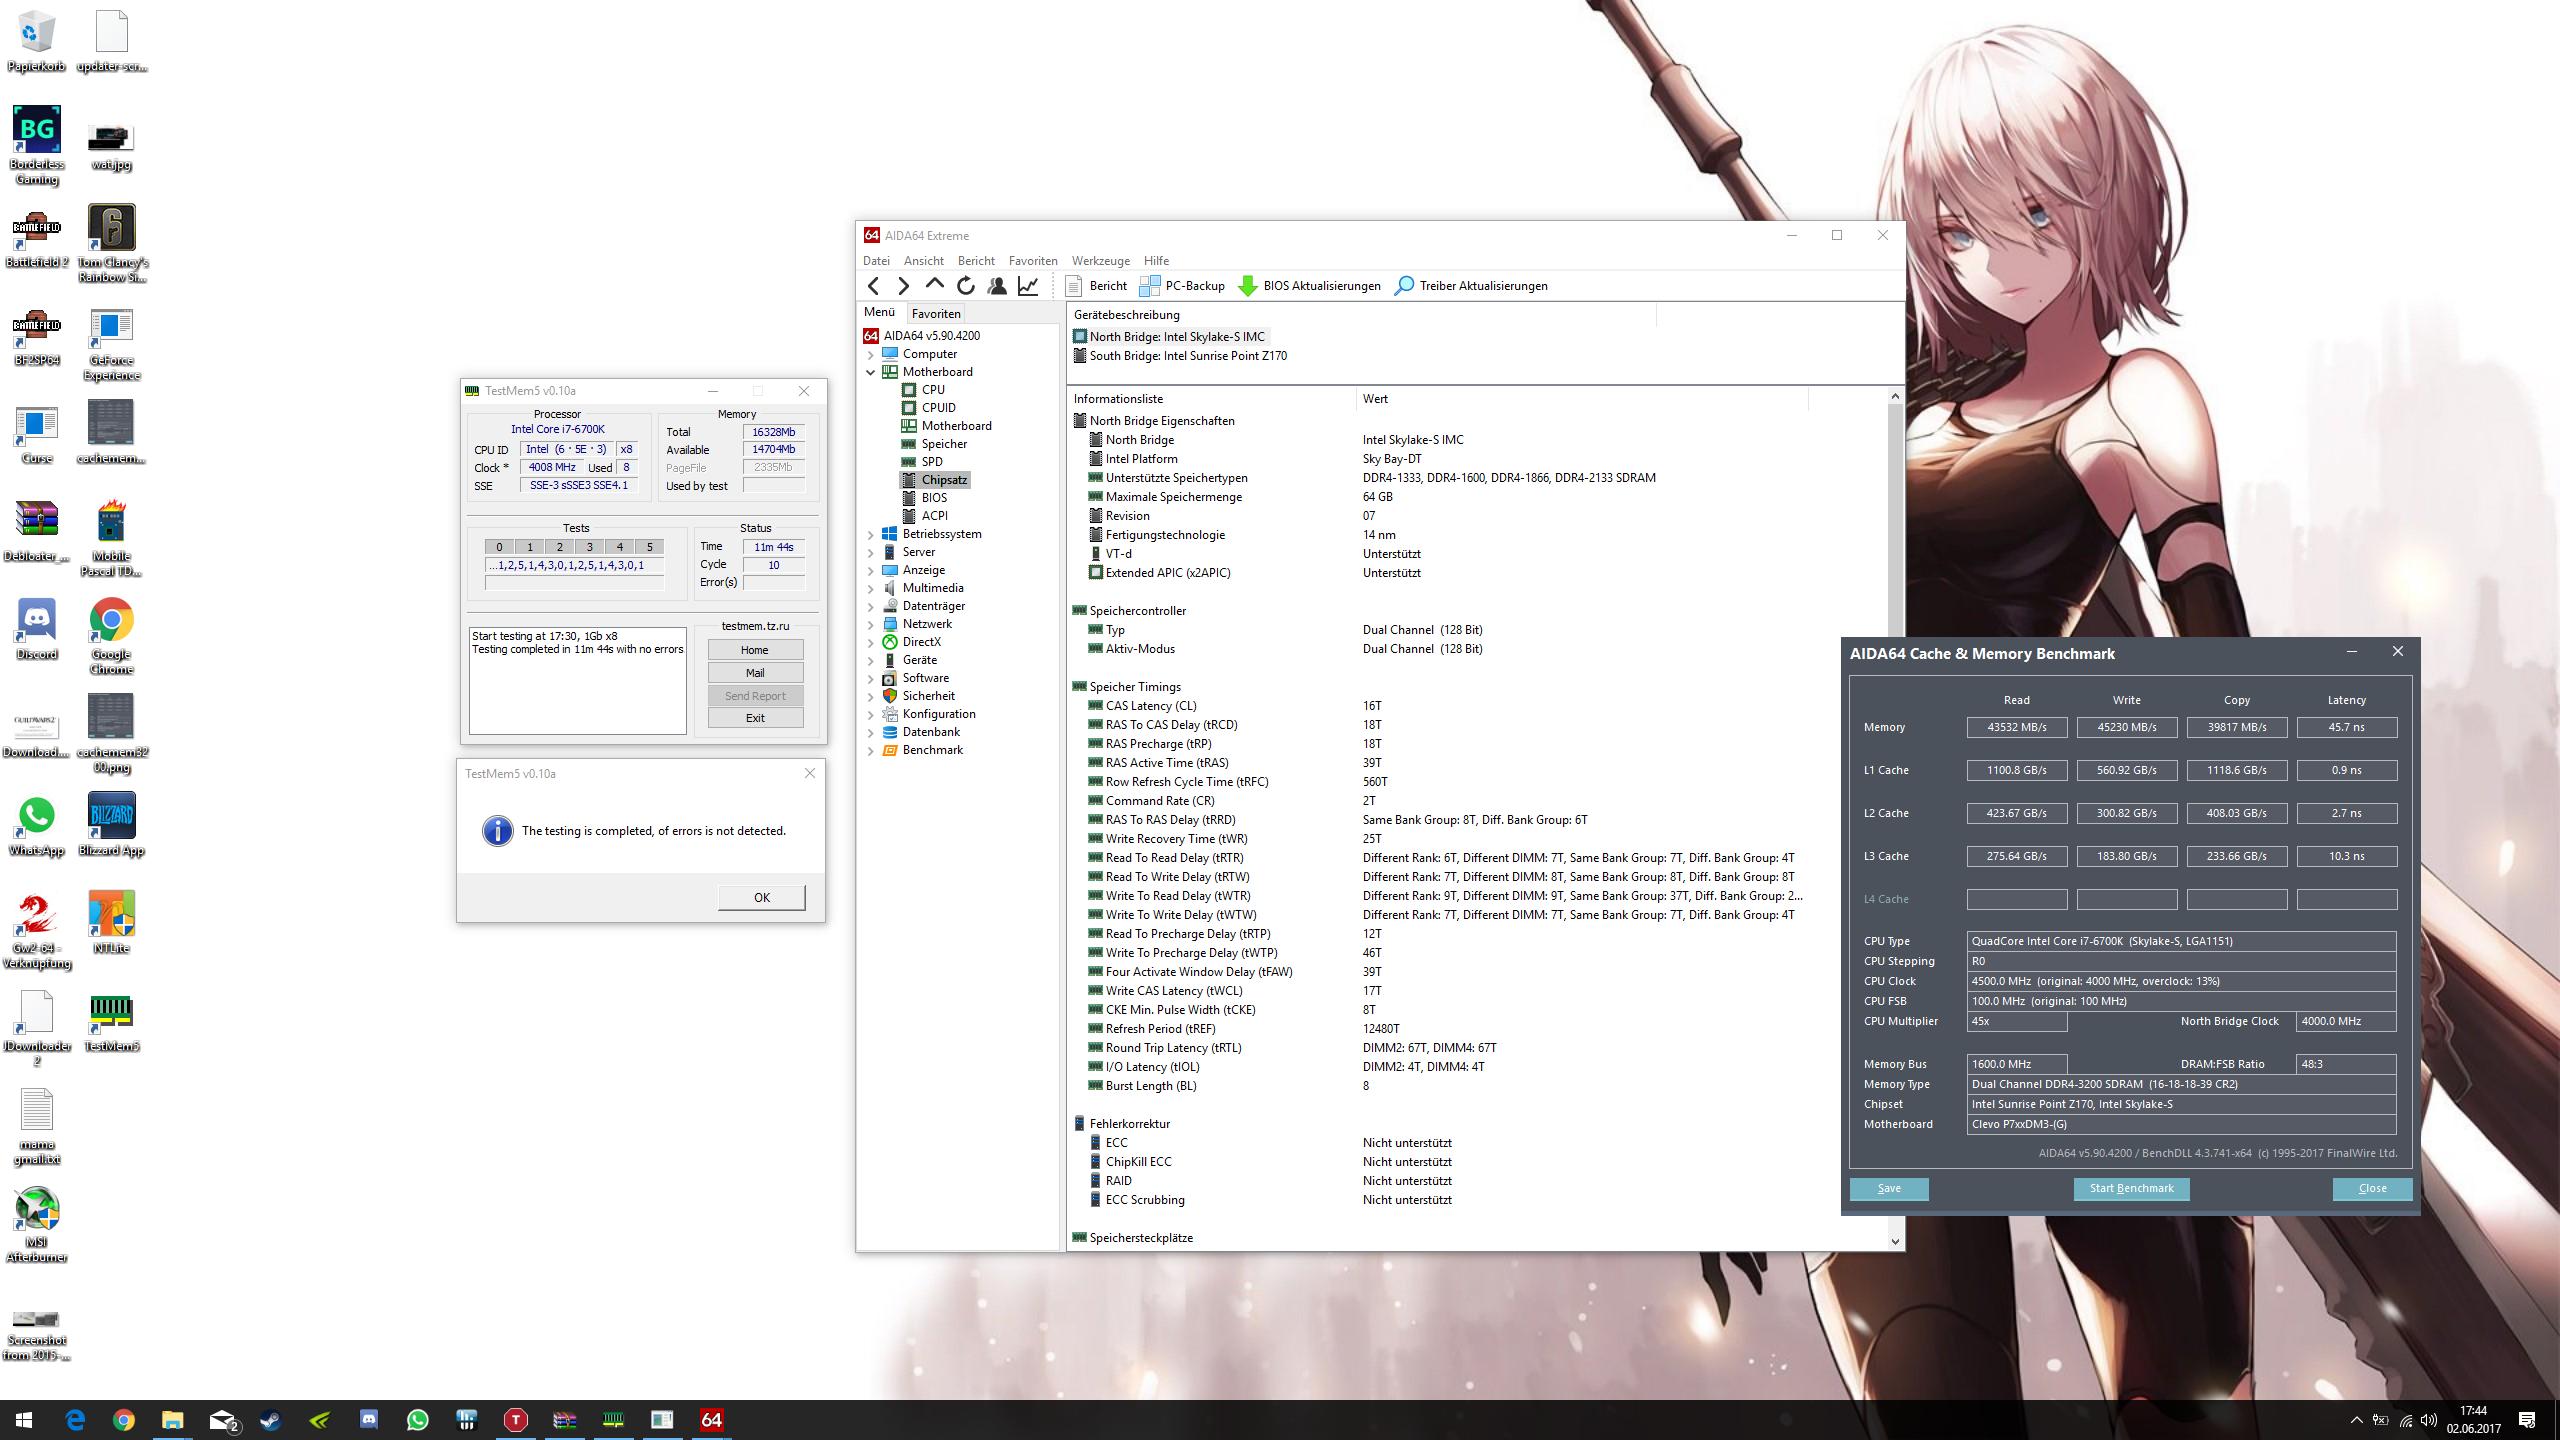Screen dimensions: 2560x1440
Task: Toggle test 3 box in TestMem5
Action: pyautogui.click(x=589, y=547)
